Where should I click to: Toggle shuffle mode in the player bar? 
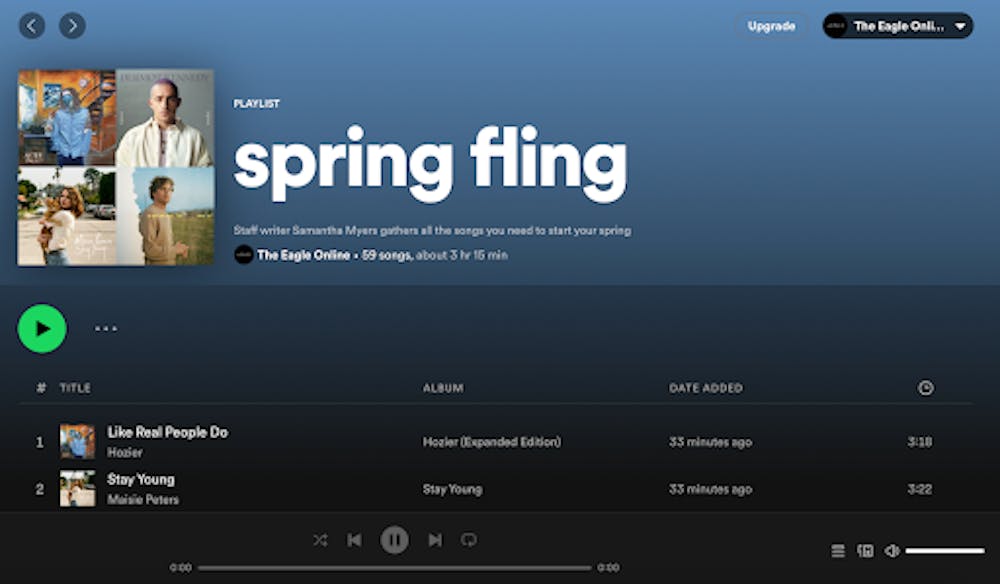click(x=320, y=540)
